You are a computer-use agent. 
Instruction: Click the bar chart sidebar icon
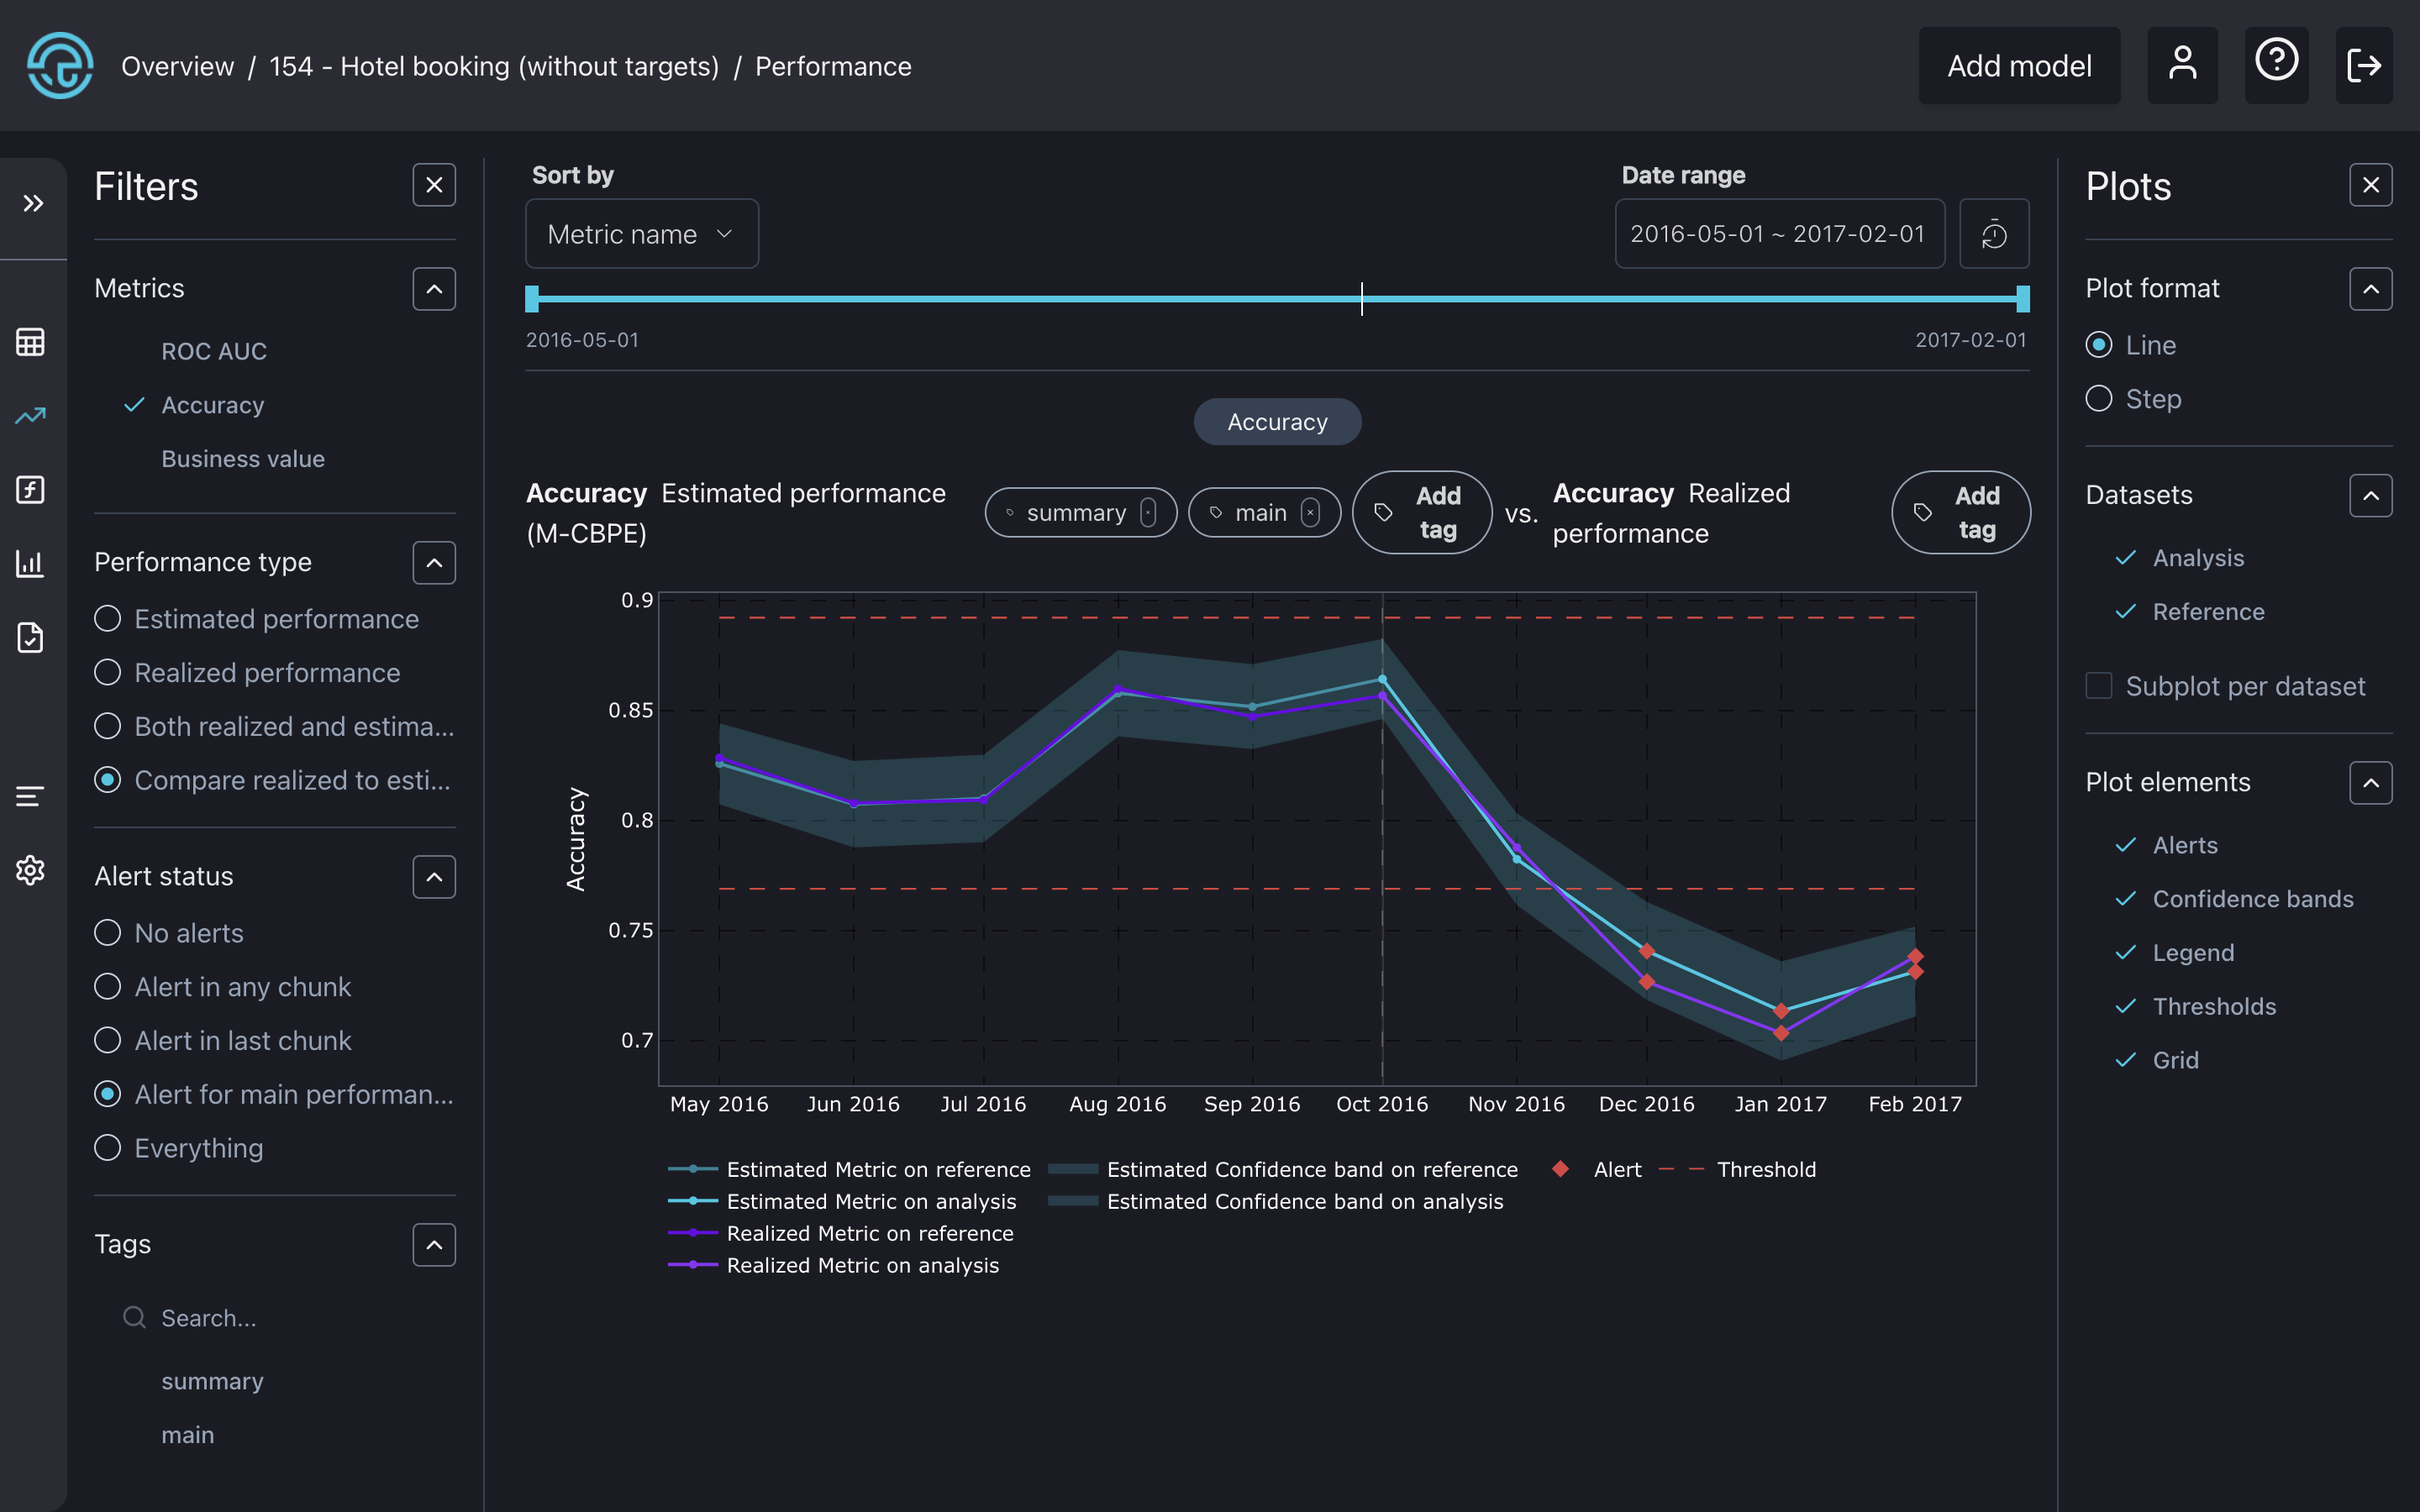click(30, 563)
